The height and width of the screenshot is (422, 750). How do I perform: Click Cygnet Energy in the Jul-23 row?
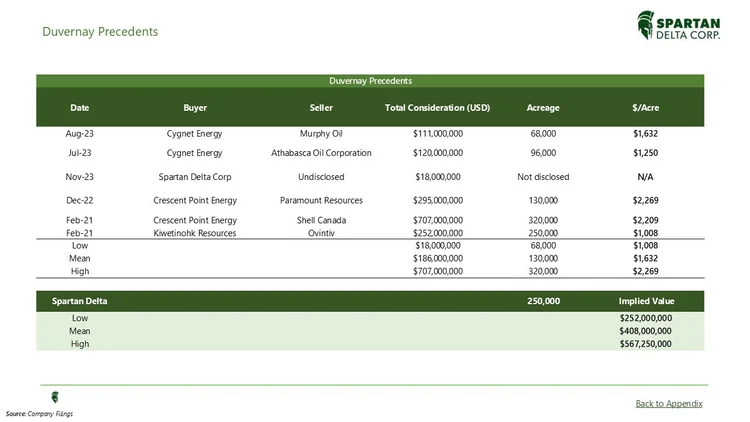(194, 153)
